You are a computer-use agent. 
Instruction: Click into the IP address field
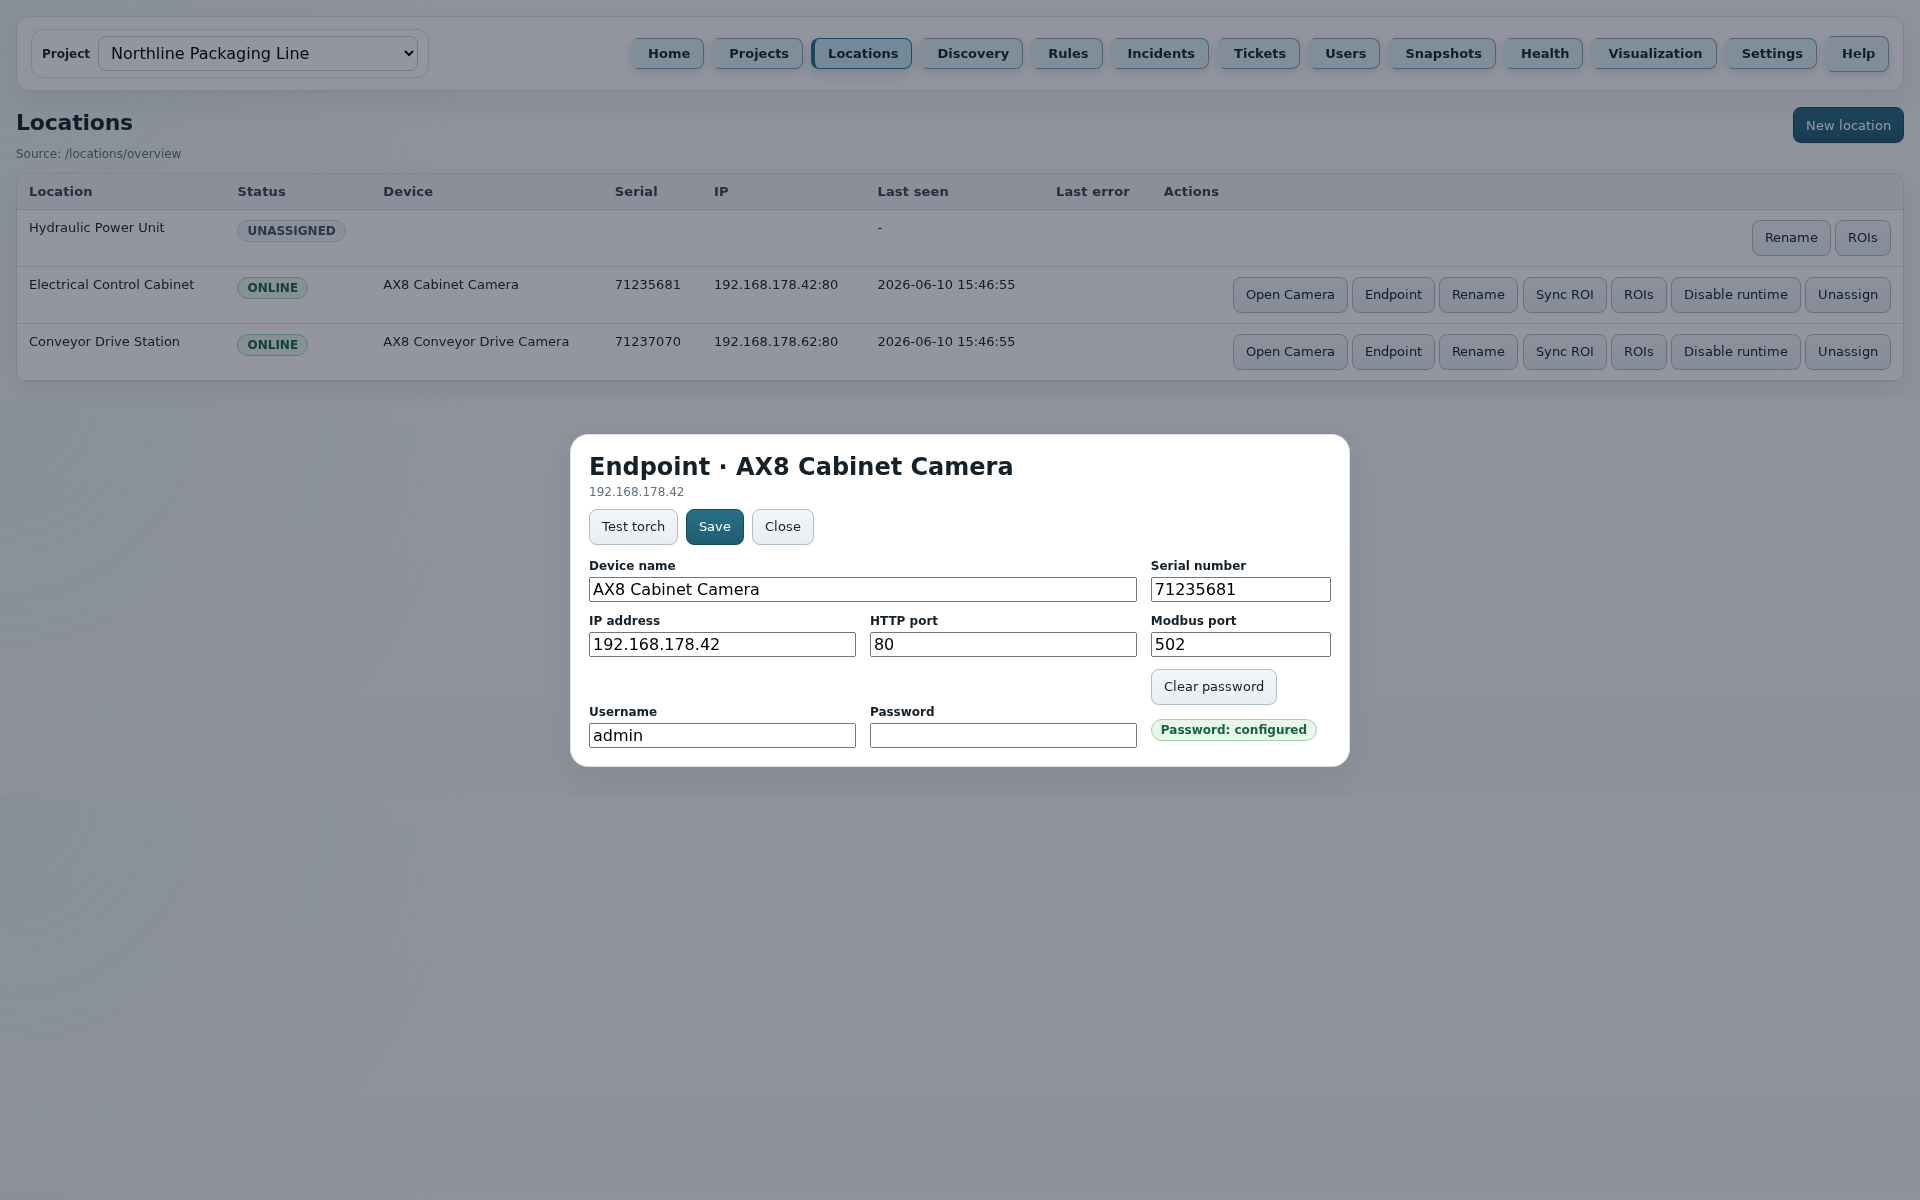coord(722,645)
